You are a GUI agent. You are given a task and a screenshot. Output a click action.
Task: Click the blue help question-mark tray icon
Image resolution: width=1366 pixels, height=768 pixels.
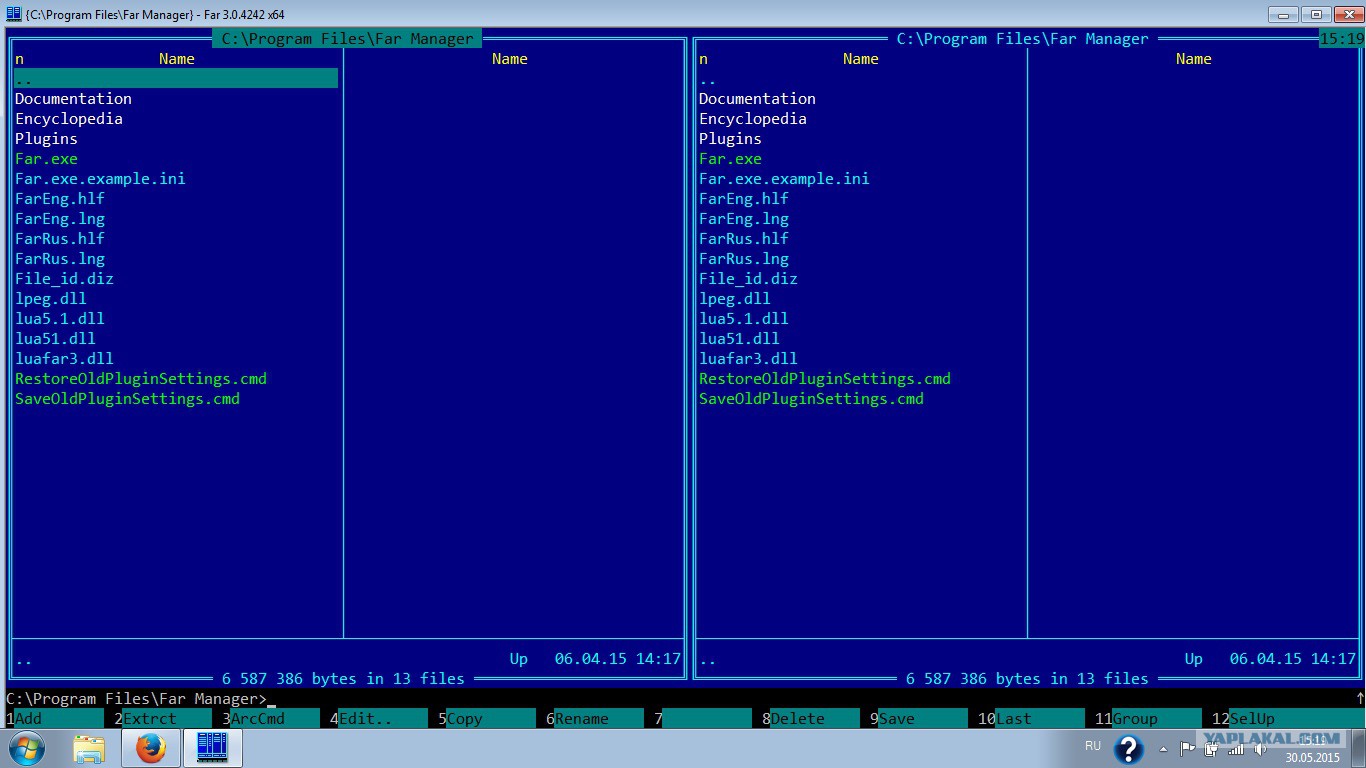1129,749
